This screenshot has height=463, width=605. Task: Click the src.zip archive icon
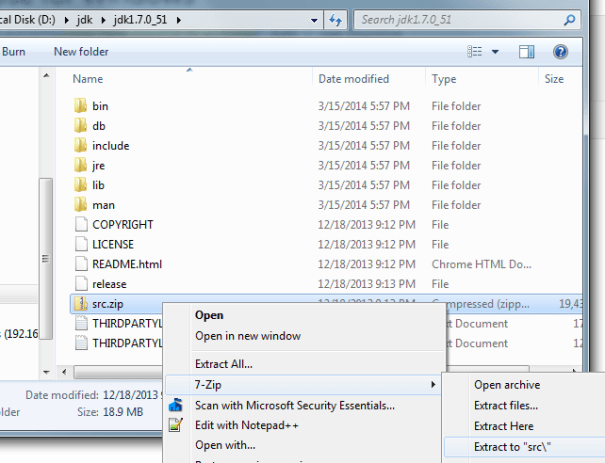81,304
